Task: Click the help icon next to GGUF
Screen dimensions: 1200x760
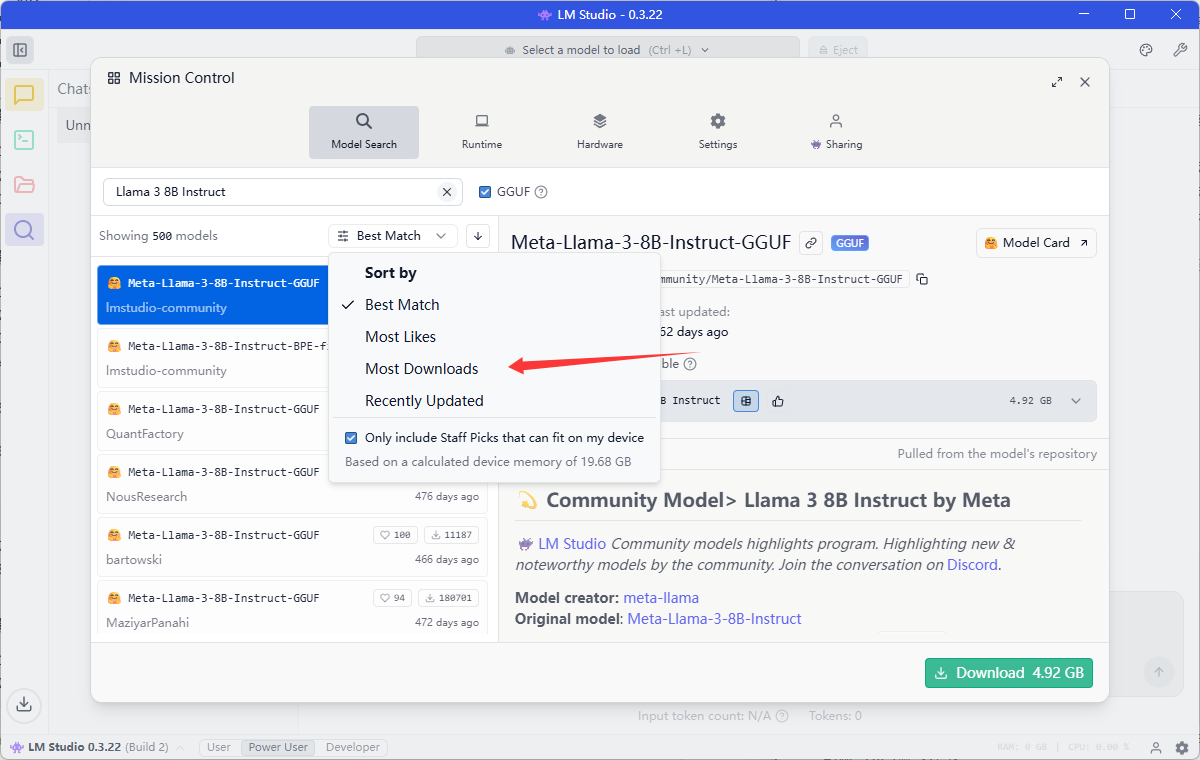Action: [541, 192]
